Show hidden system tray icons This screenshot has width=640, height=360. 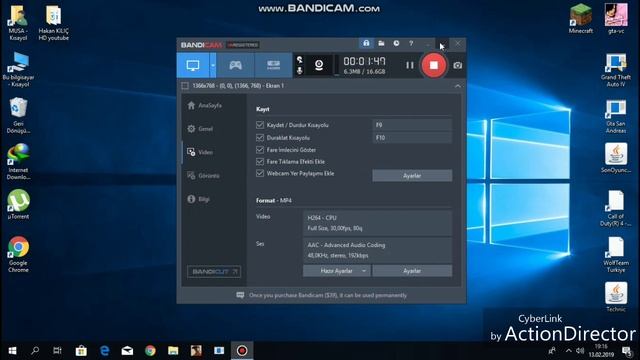click(568, 351)
